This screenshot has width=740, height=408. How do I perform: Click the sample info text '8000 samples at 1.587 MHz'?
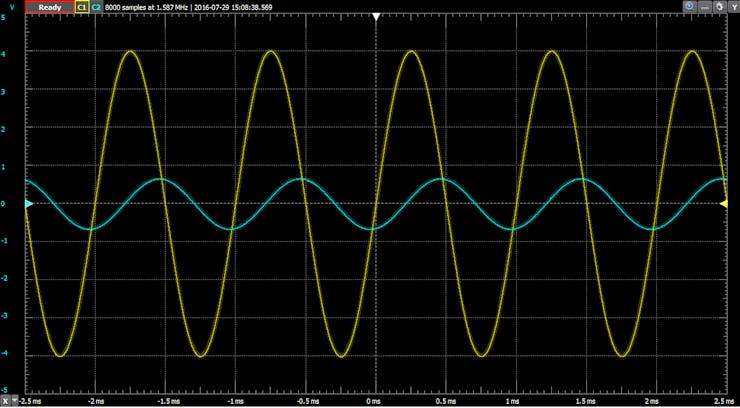click(145, 8)
